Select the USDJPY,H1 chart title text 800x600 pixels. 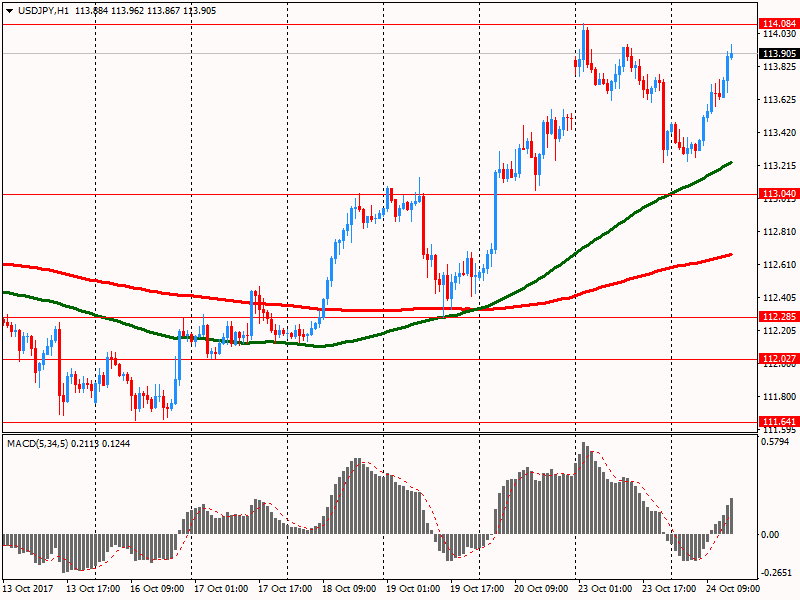(43, 11)
